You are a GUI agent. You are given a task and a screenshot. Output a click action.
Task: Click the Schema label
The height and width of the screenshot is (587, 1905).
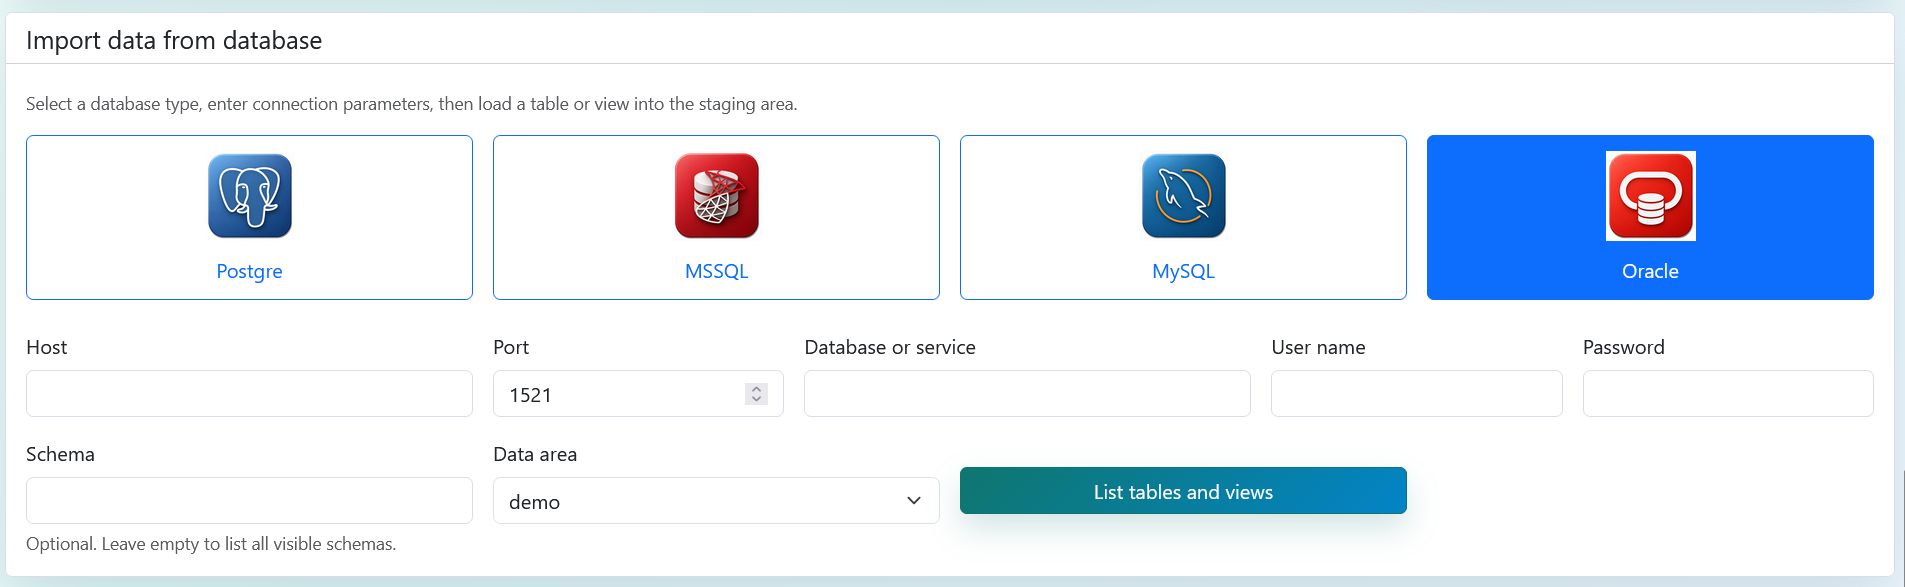60,454
